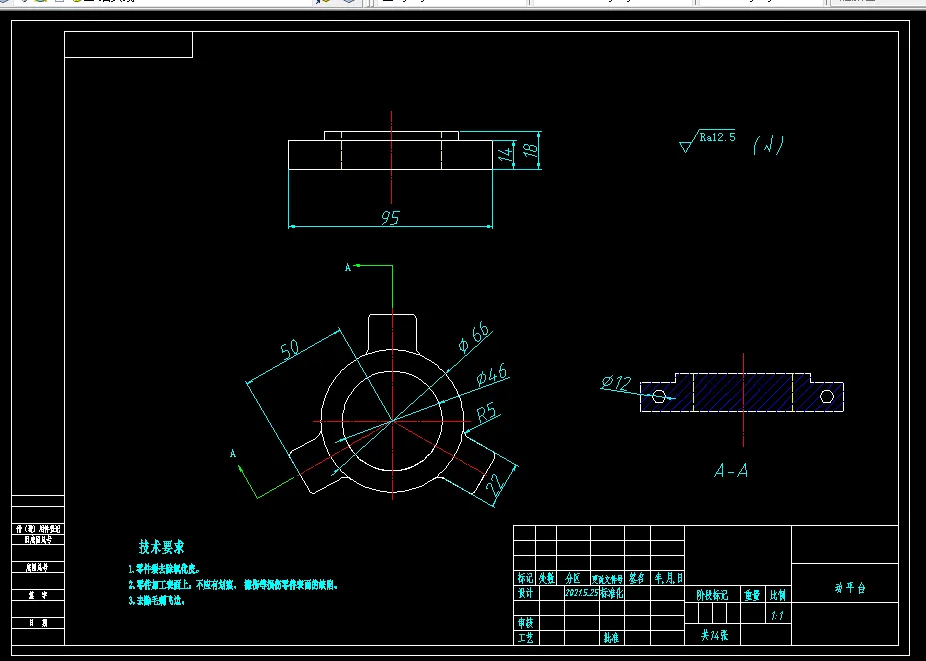Click the 签字 cell in left margin block

38,595
